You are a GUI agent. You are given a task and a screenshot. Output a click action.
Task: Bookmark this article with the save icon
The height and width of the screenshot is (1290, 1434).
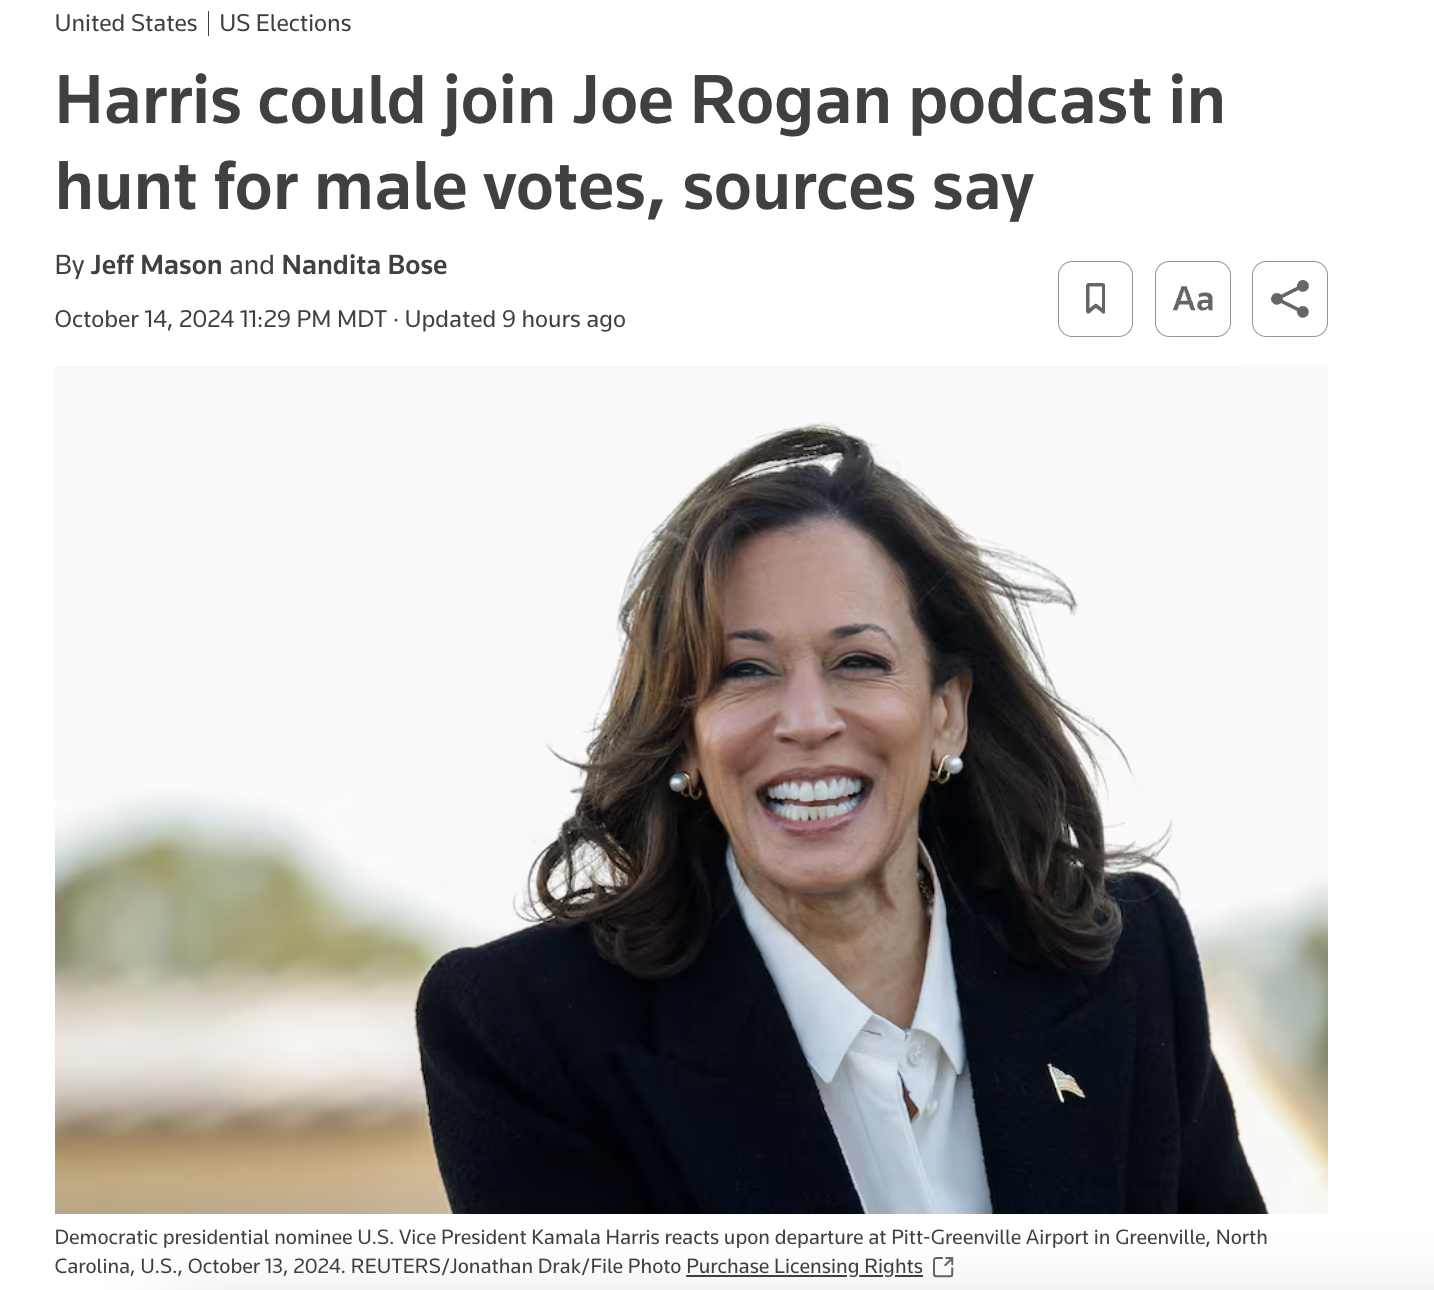(x=1095, y=299)
